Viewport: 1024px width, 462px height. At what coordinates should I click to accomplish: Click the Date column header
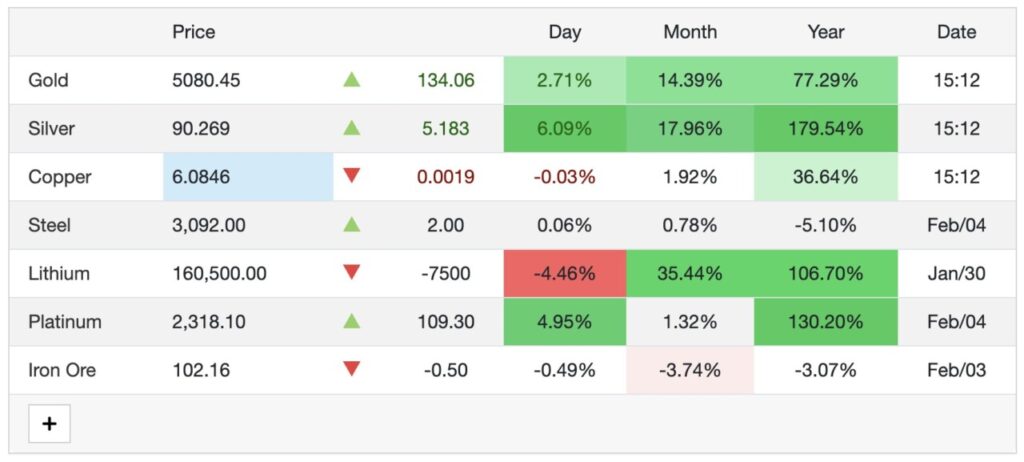tap(956, 32)
